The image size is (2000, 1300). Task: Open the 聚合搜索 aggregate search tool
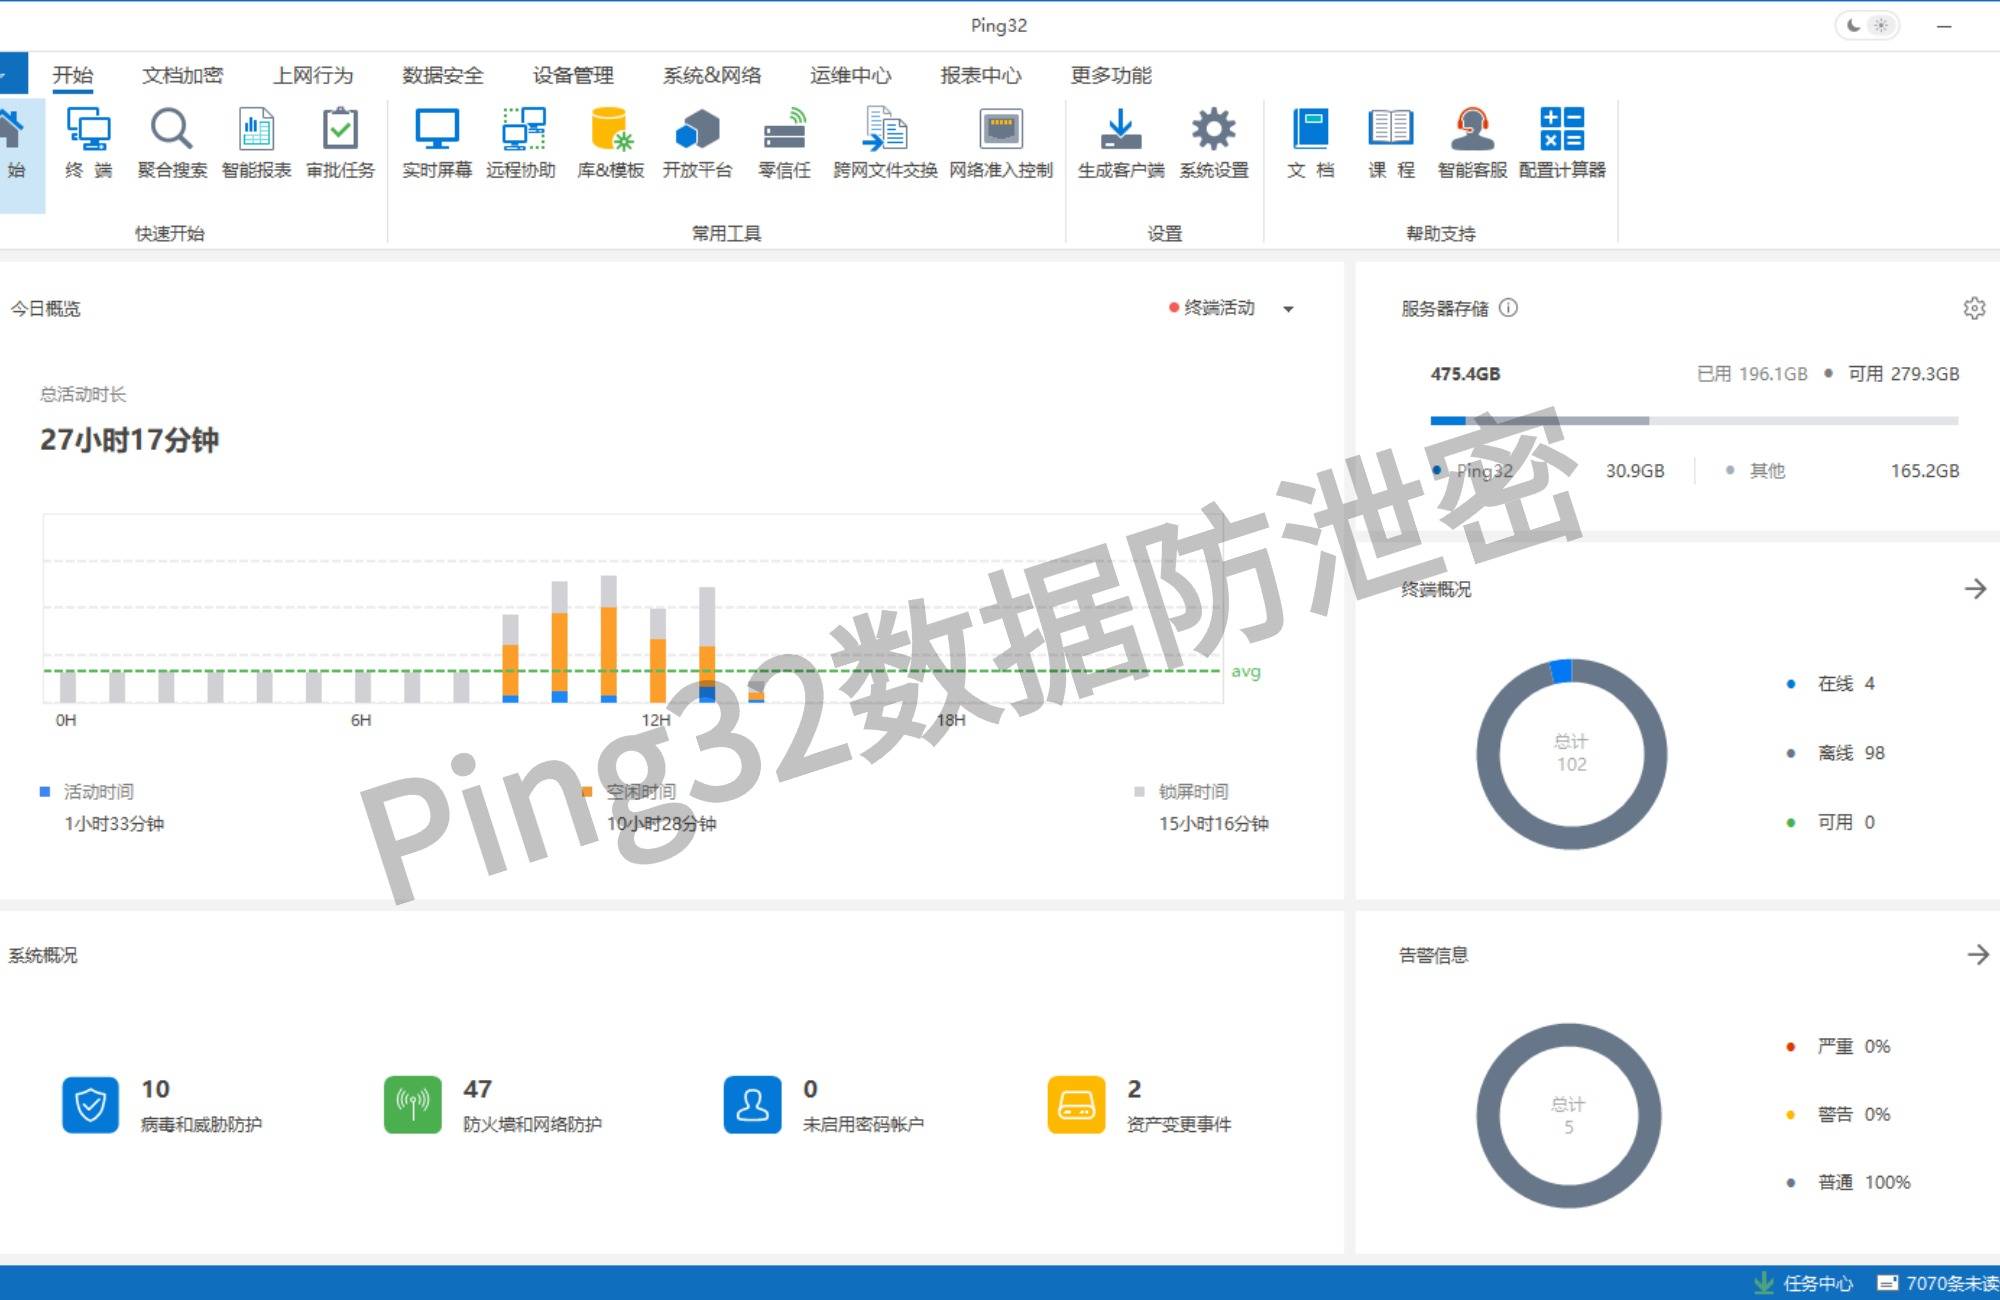coord(171,145)
